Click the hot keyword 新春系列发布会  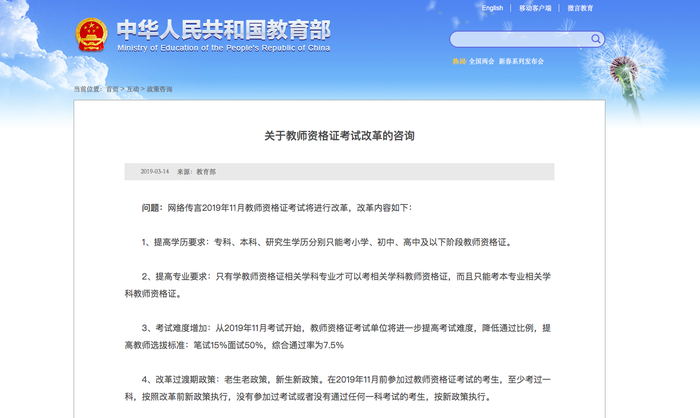(521, 61)
